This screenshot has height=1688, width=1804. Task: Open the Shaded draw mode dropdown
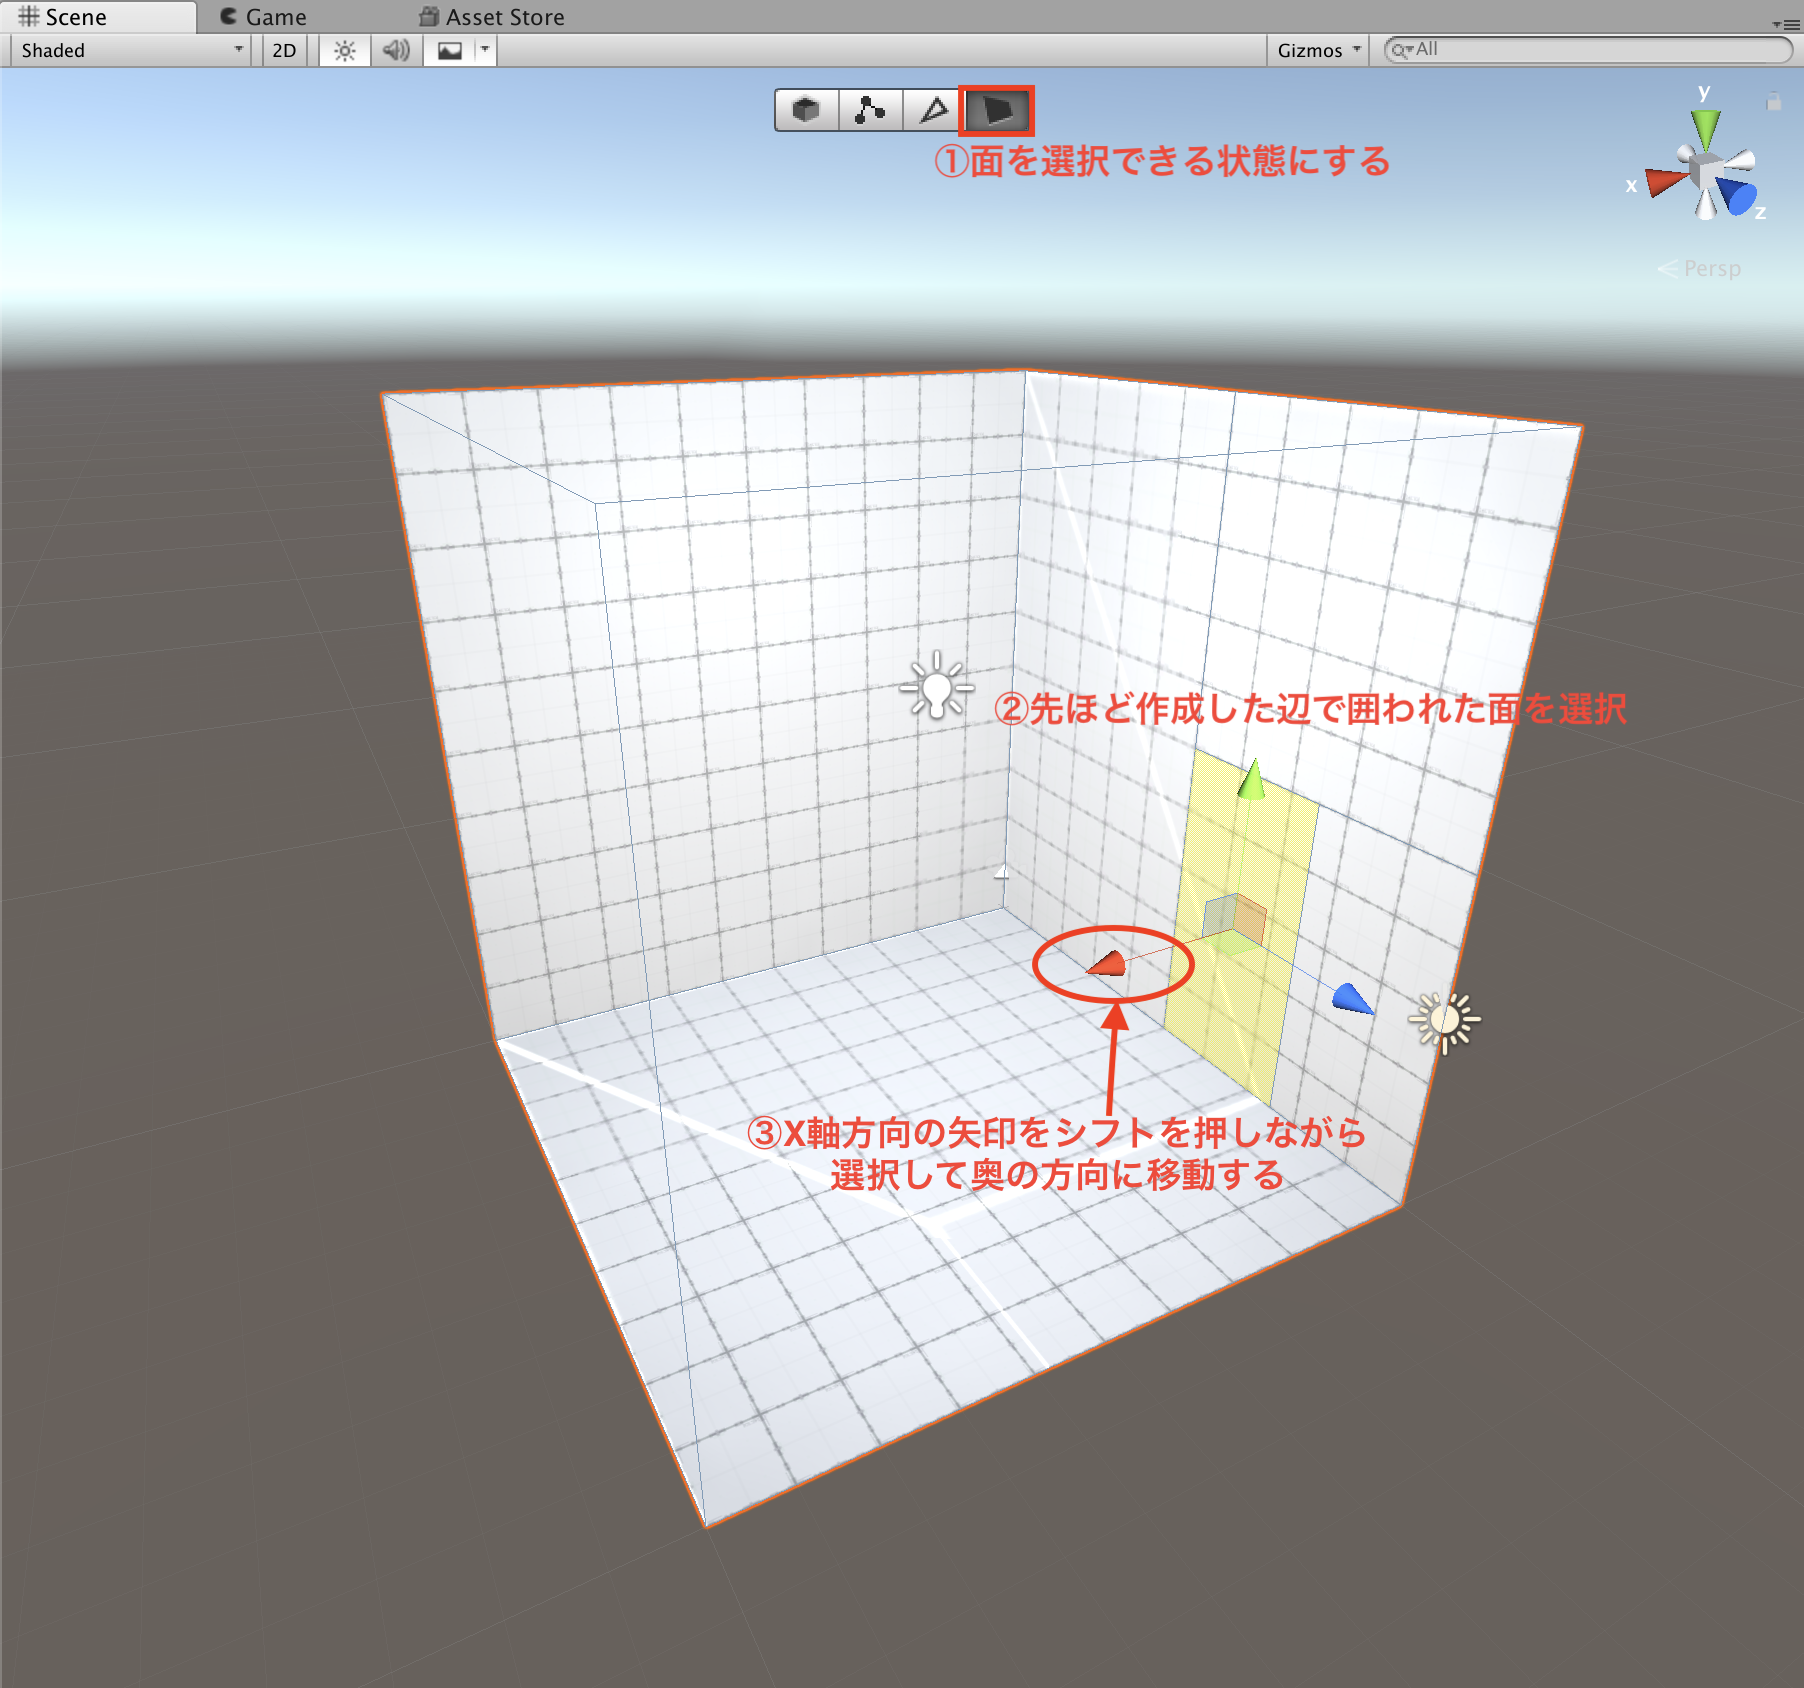tap(130, 50)
